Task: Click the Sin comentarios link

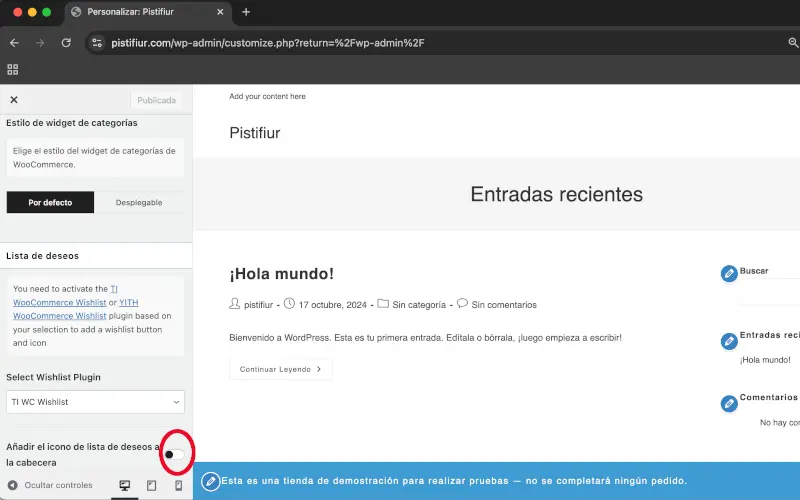Action: 504,305
